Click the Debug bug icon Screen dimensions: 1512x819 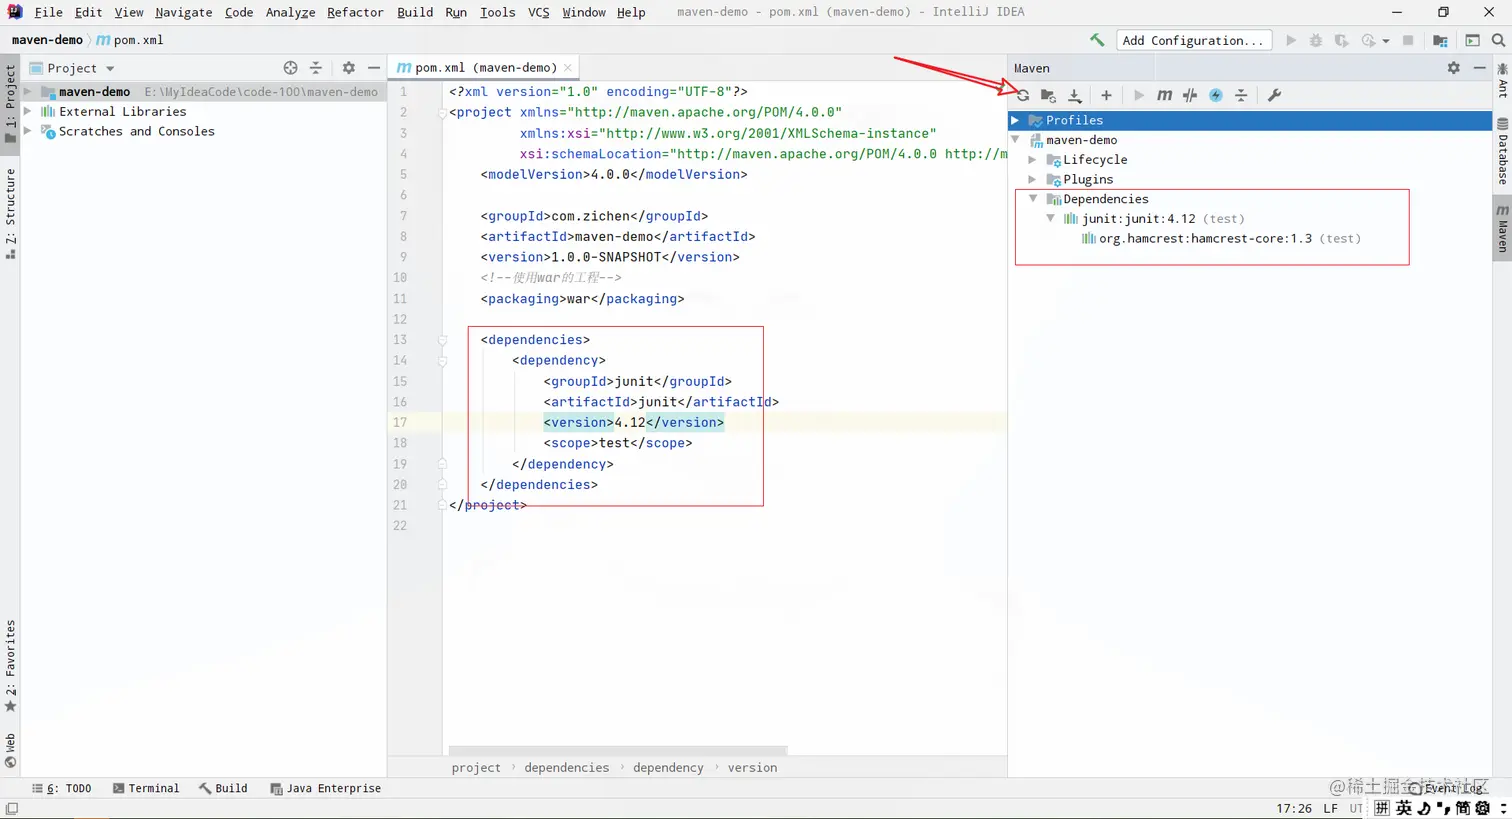[x=1316, y=40]
